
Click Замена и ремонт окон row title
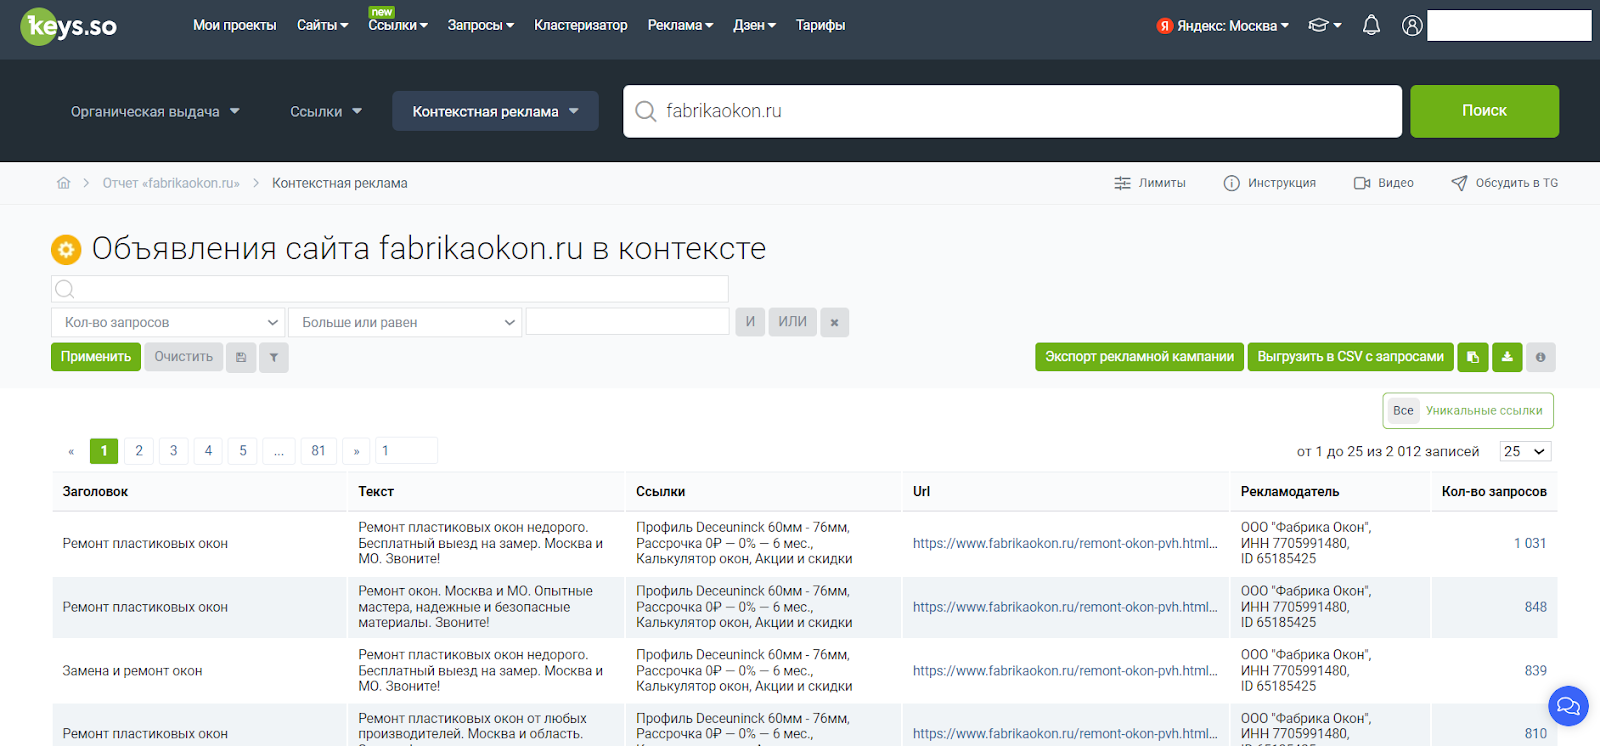coord(132,671)
